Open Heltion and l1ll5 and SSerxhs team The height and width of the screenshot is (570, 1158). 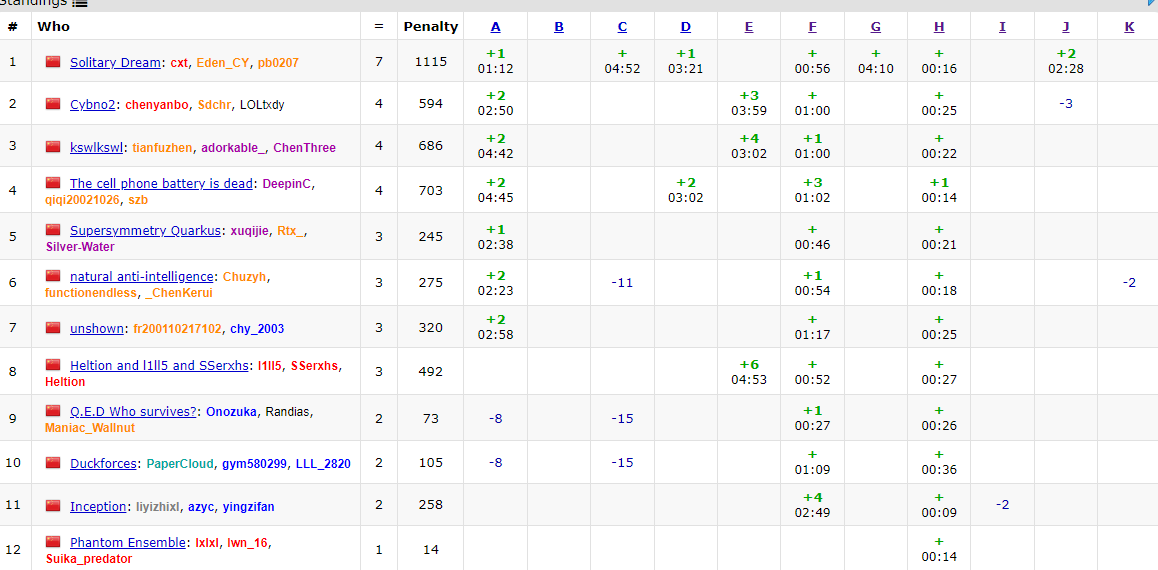click(159, 366)
